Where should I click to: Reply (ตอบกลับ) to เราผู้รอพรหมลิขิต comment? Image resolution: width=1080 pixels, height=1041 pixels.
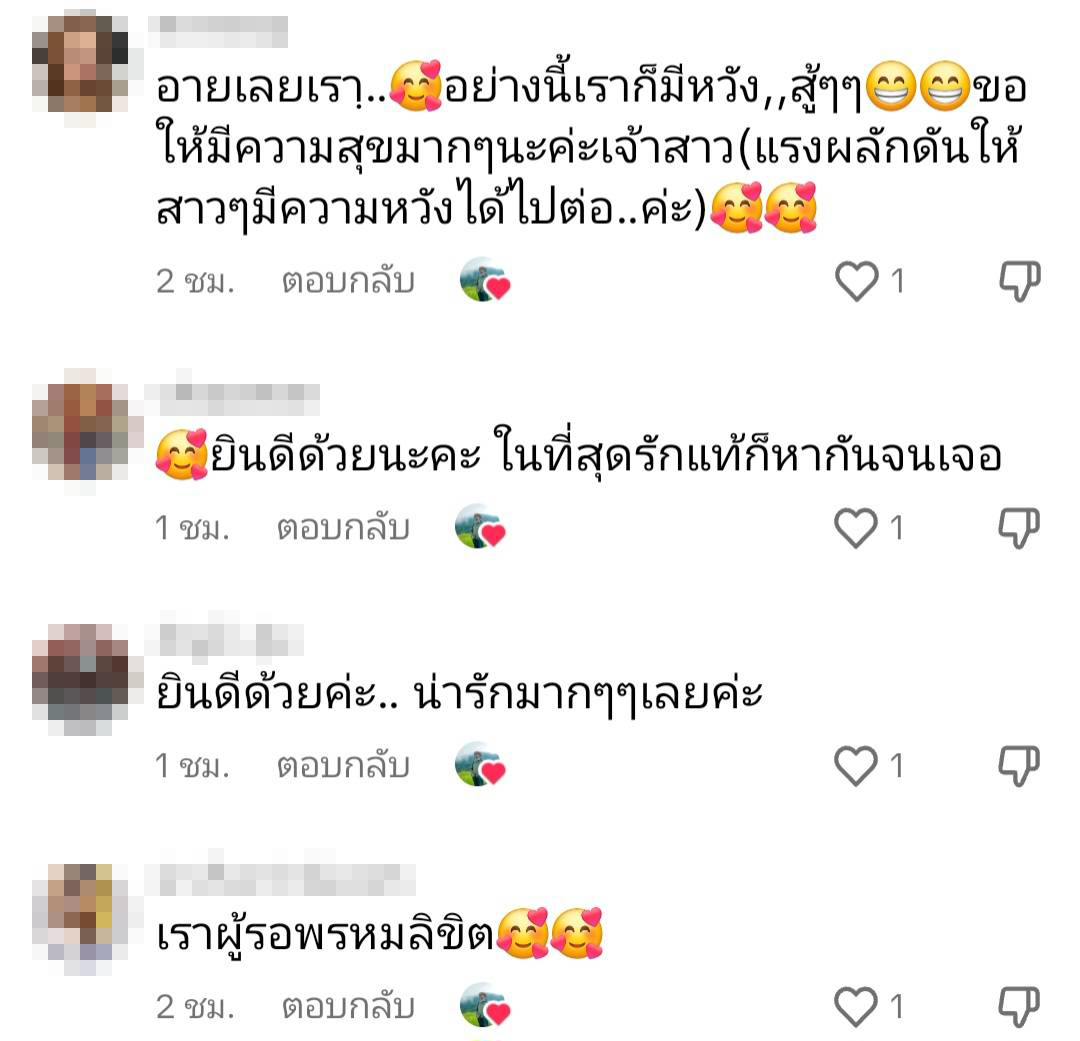pyautogui.click(x=348, y=1007)
